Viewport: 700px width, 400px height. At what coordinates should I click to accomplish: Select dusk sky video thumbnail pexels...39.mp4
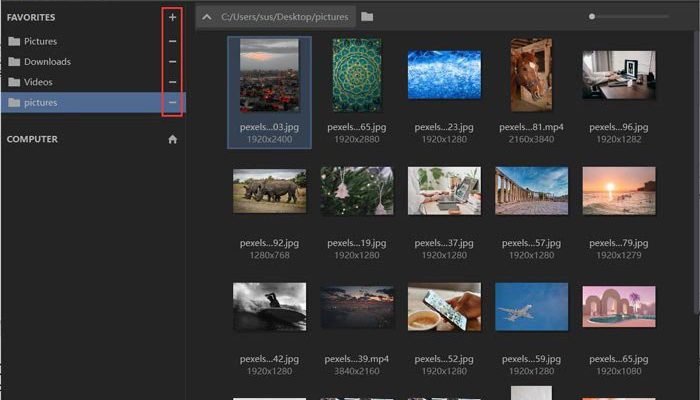357,307
